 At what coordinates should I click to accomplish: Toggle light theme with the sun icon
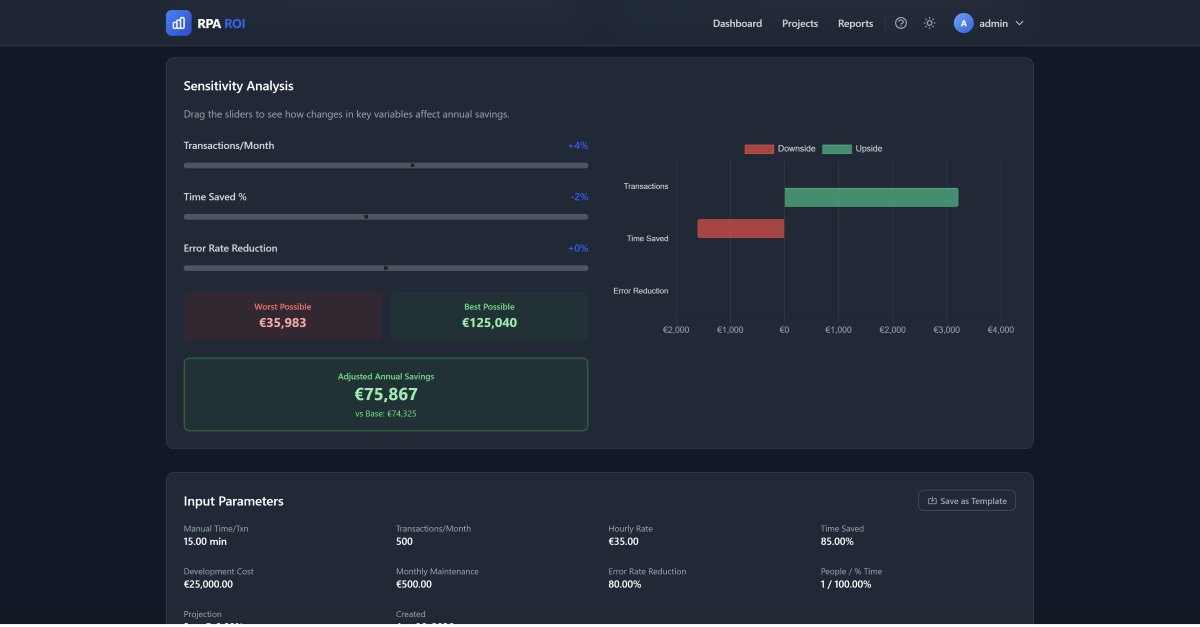929,23
